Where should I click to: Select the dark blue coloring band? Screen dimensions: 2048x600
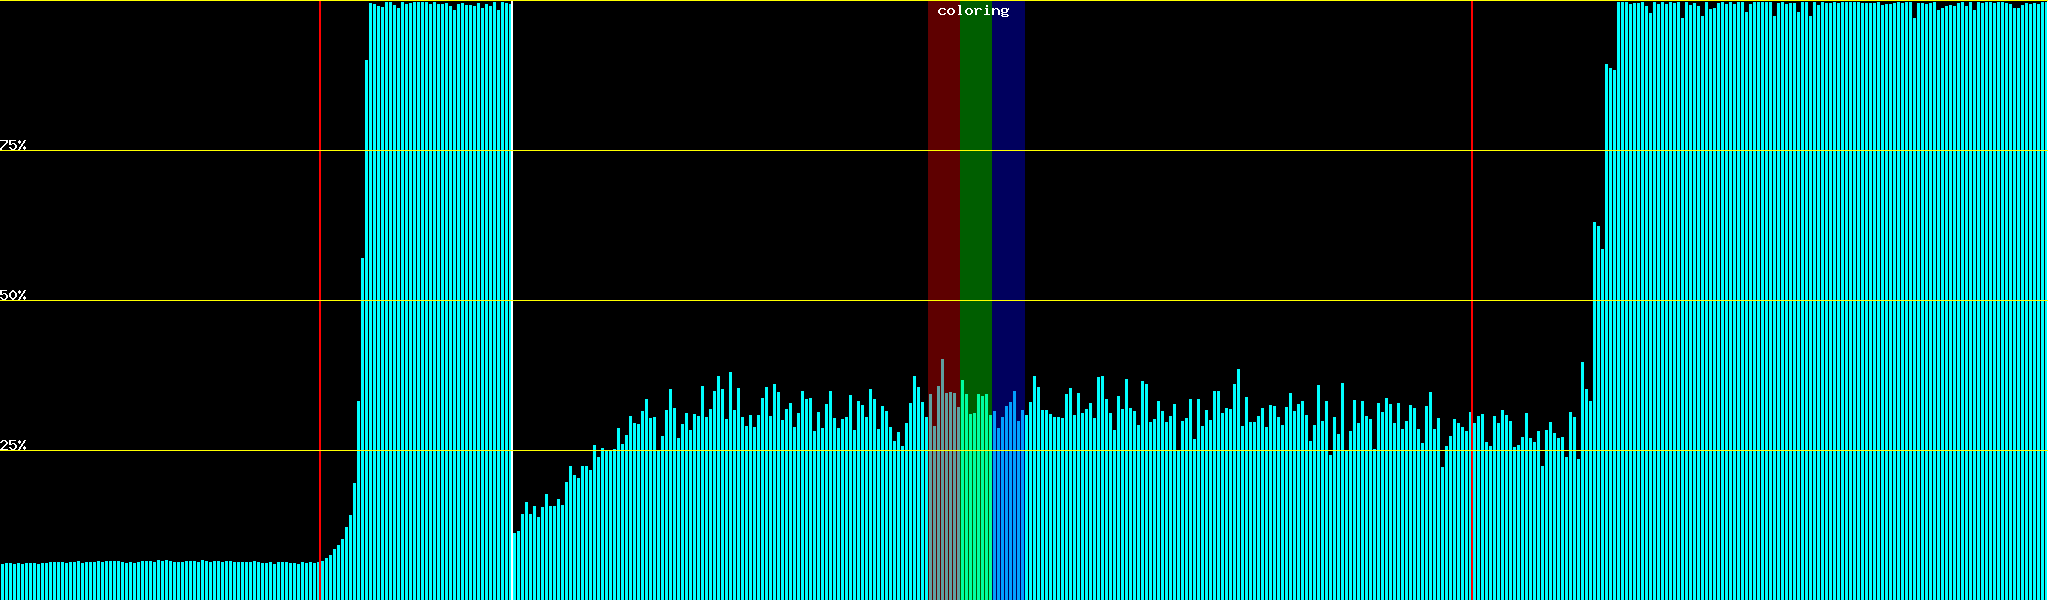pyautogui.click(x=1008, y=200)
